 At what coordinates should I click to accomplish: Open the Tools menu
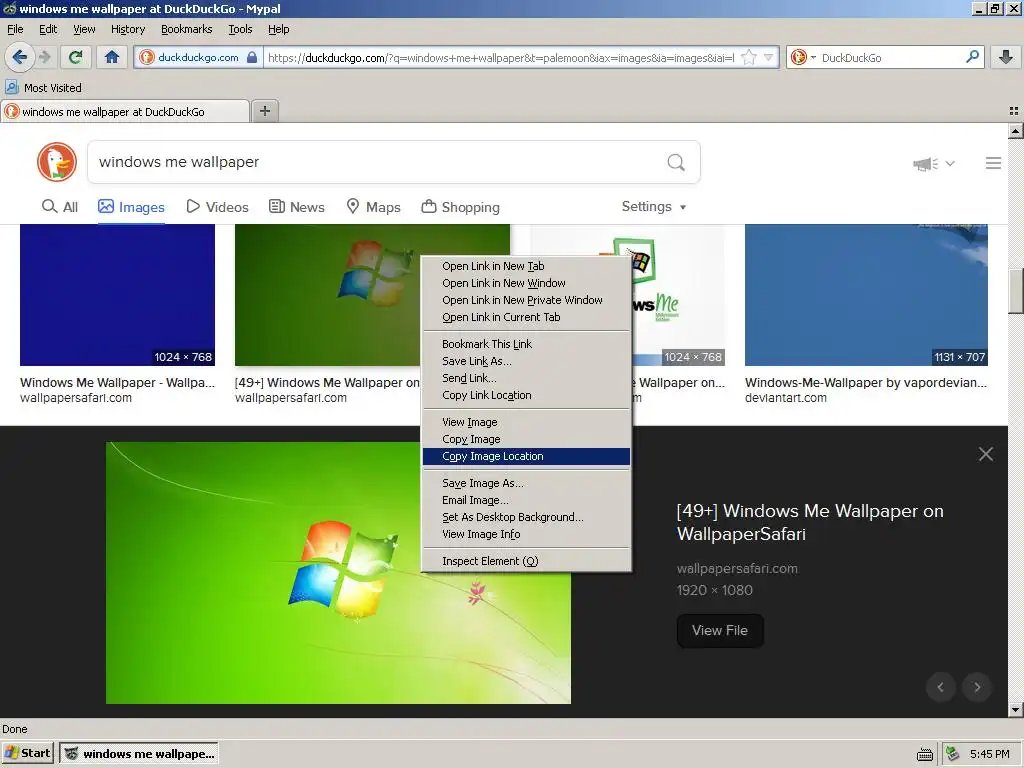point(240,29)
